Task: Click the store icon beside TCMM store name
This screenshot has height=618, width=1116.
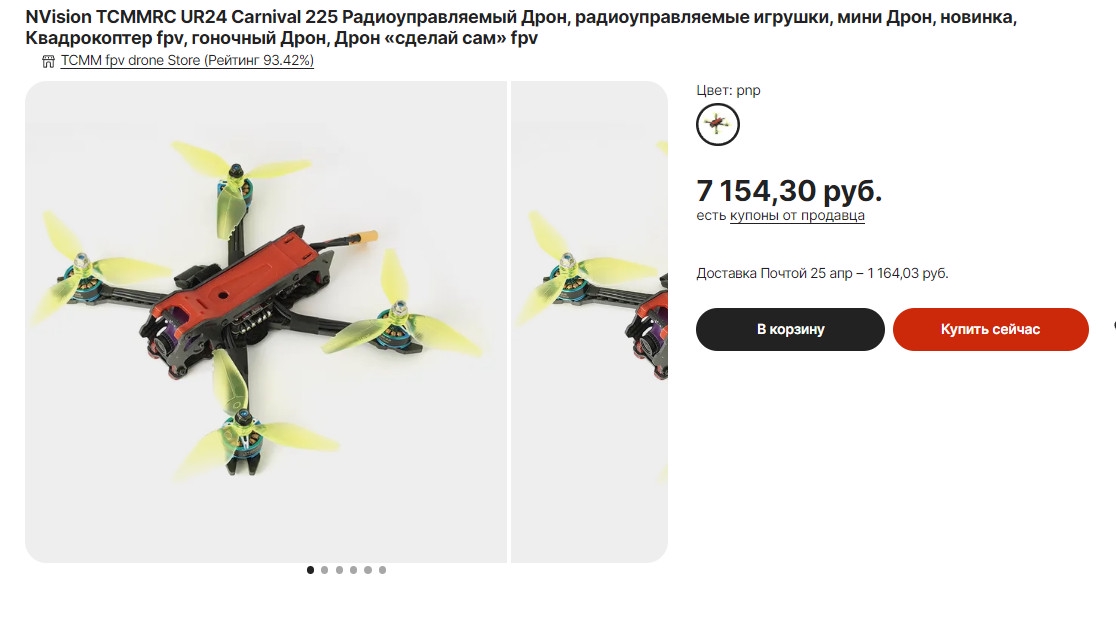Action: 48,61
